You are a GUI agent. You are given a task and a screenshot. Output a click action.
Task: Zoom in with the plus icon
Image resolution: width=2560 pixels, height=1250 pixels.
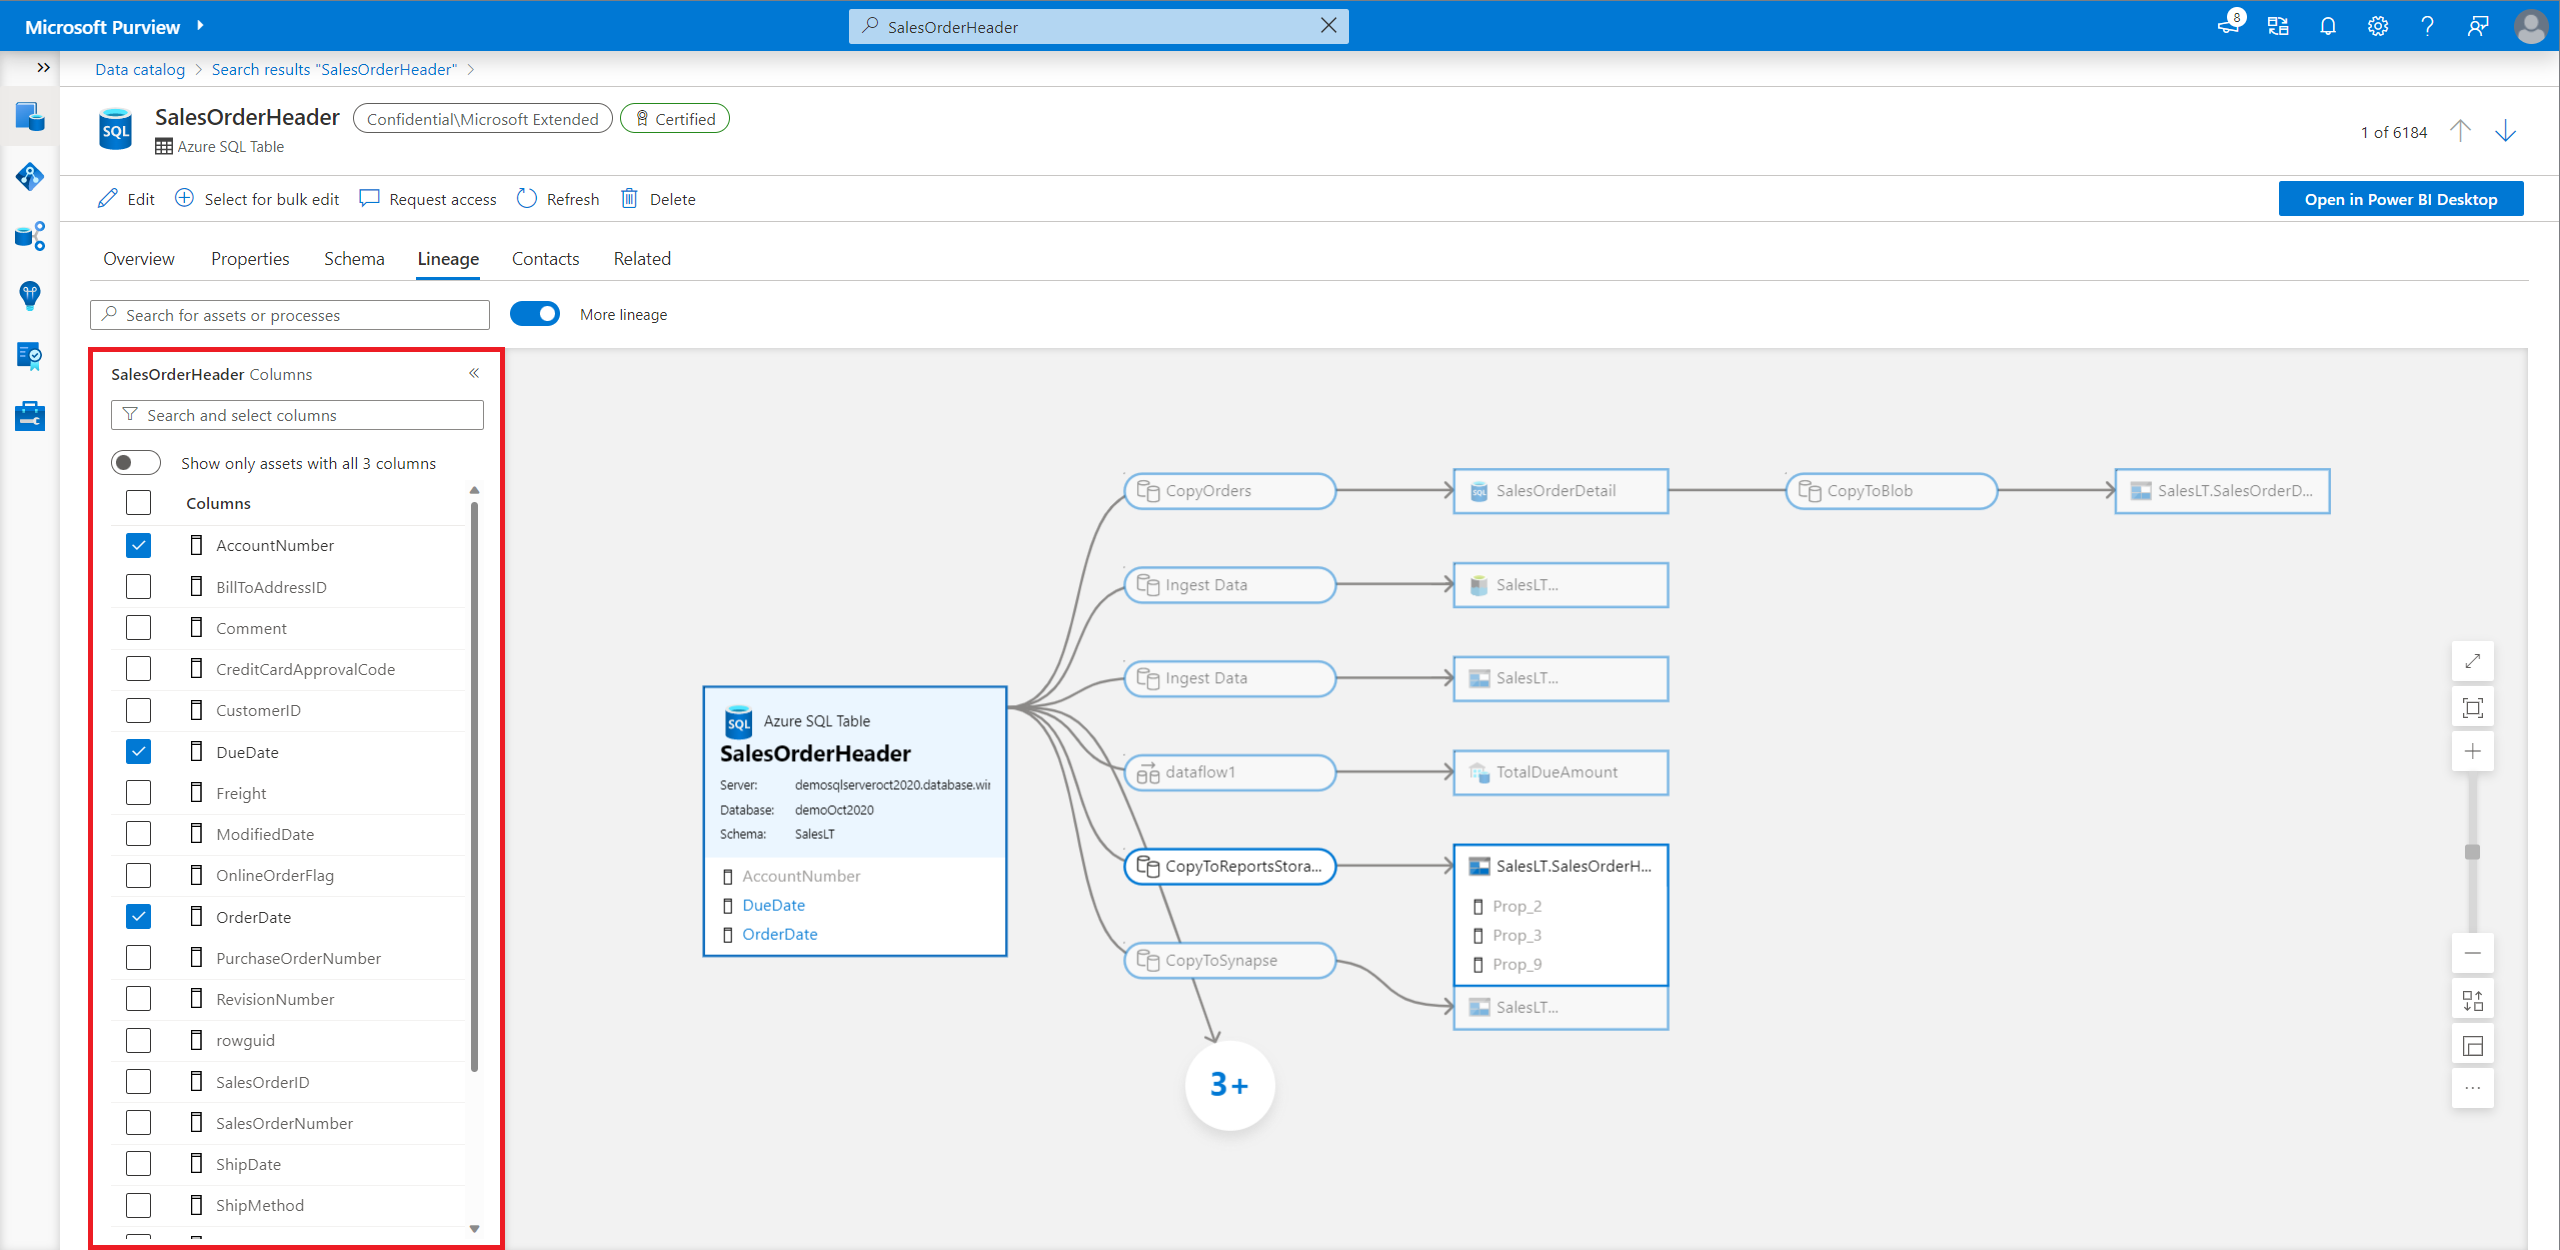coord(2472,751)
